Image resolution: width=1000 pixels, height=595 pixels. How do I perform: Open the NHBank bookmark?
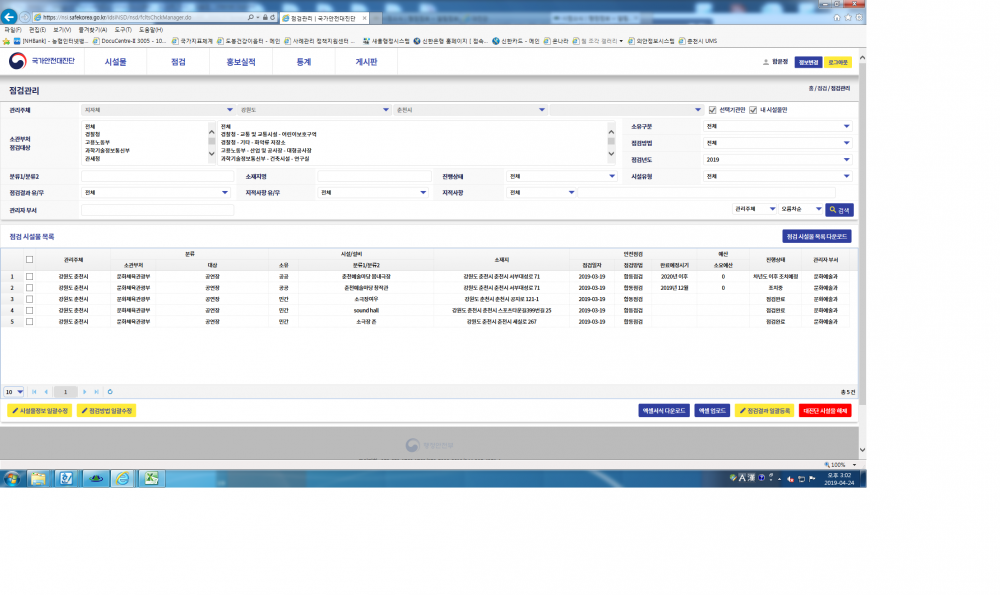pos(51,41)
